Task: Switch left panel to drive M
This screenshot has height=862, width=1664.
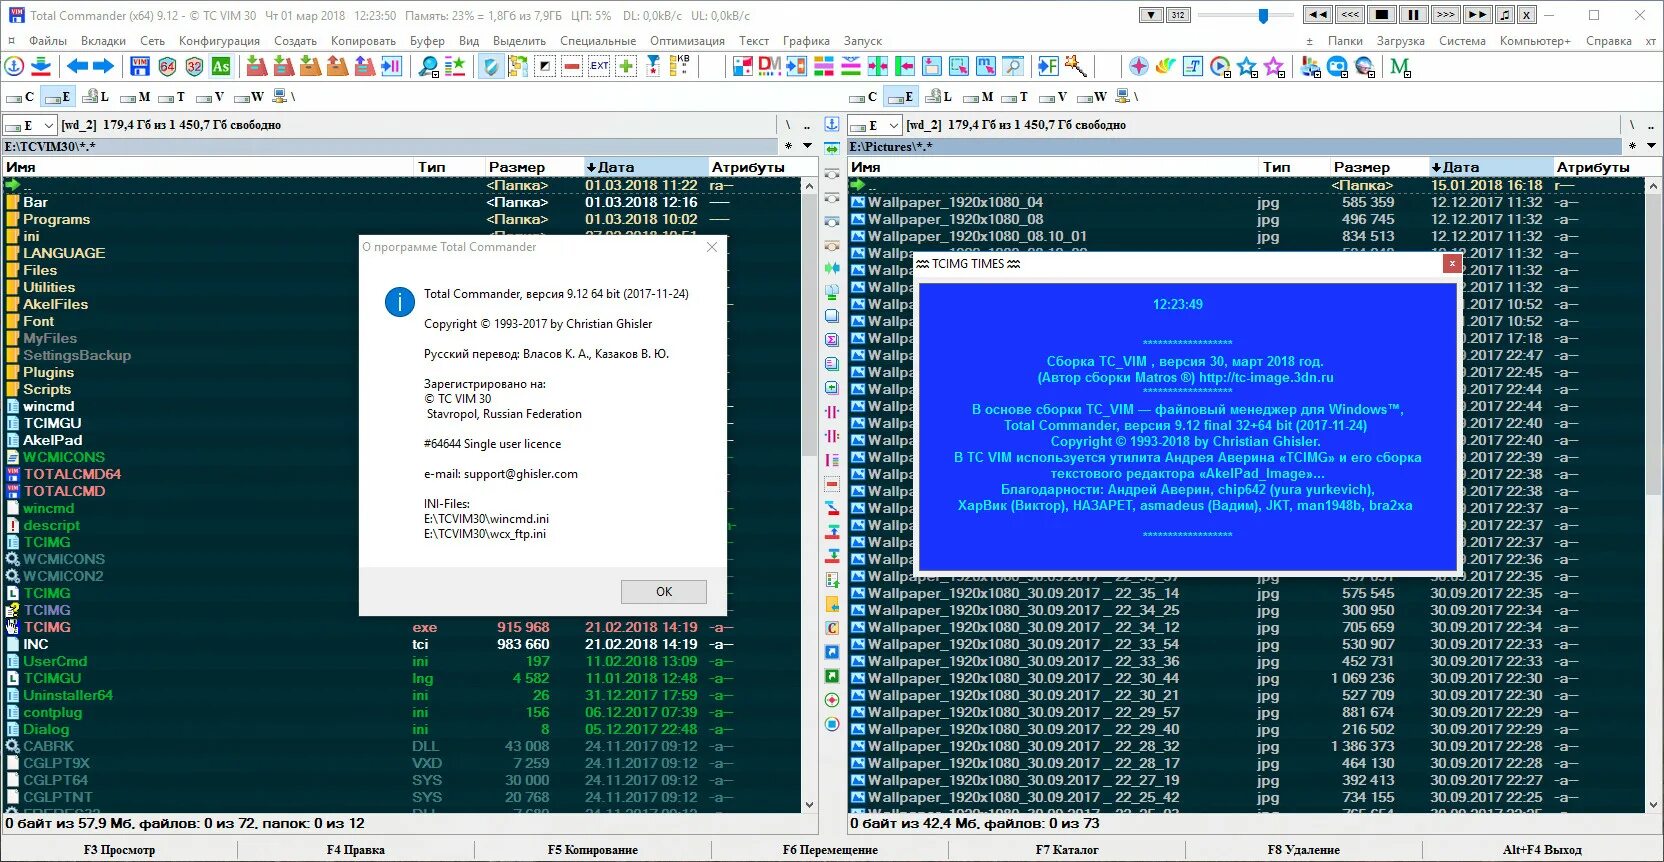Action: coord(135,97)
